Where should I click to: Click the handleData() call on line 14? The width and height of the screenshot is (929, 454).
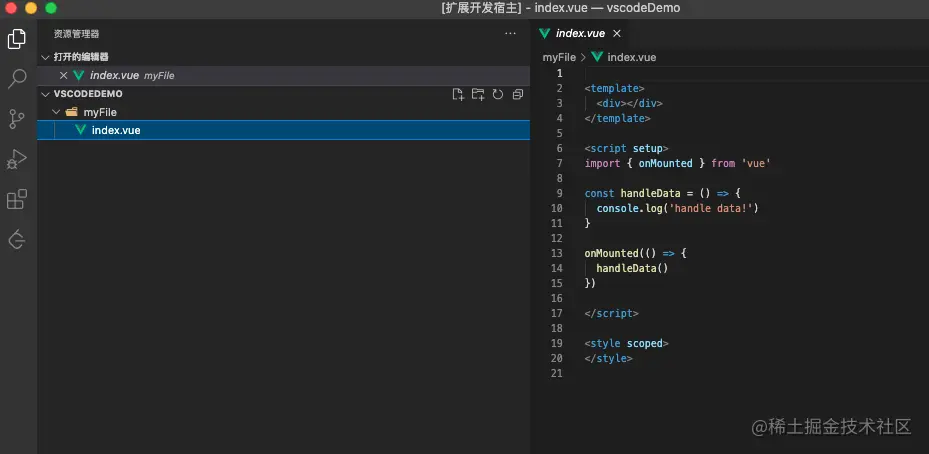[x=632, y=268]
